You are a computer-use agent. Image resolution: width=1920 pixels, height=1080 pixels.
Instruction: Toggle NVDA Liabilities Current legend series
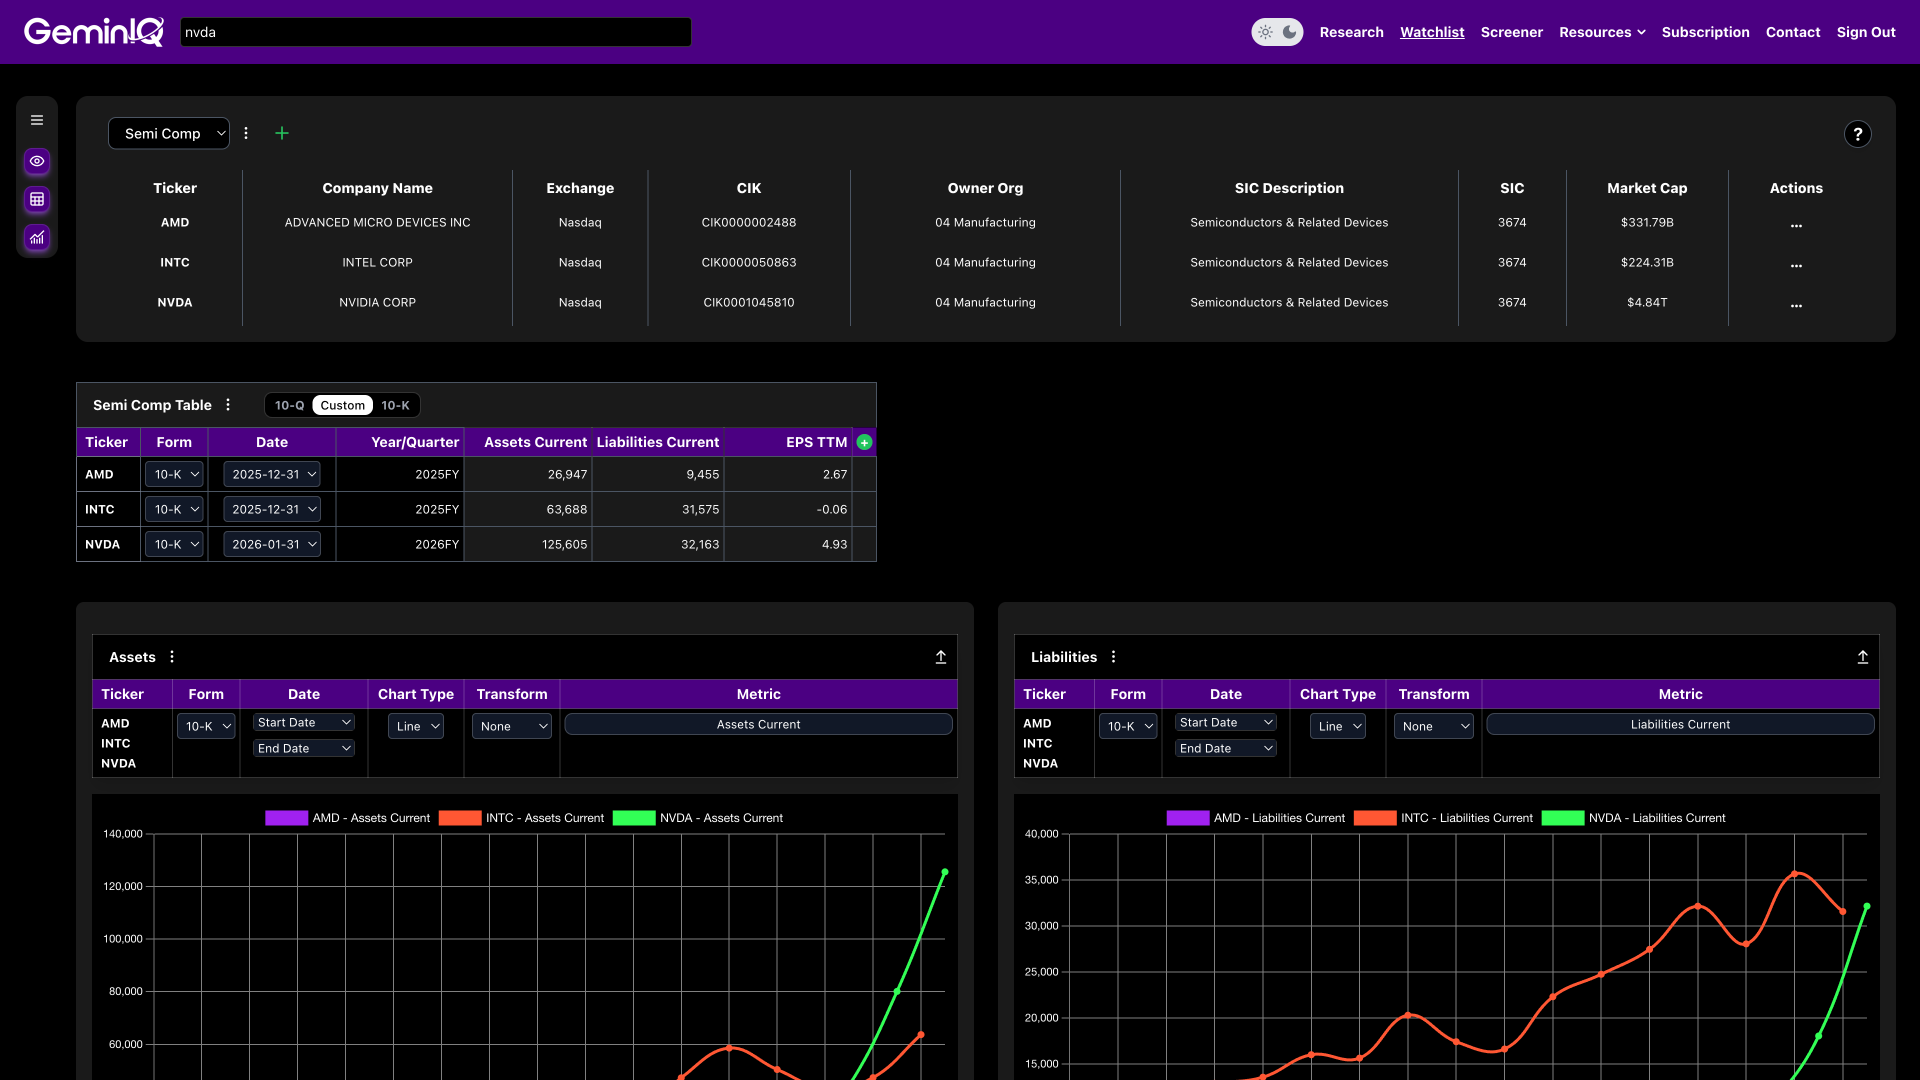click(1633, 818)
